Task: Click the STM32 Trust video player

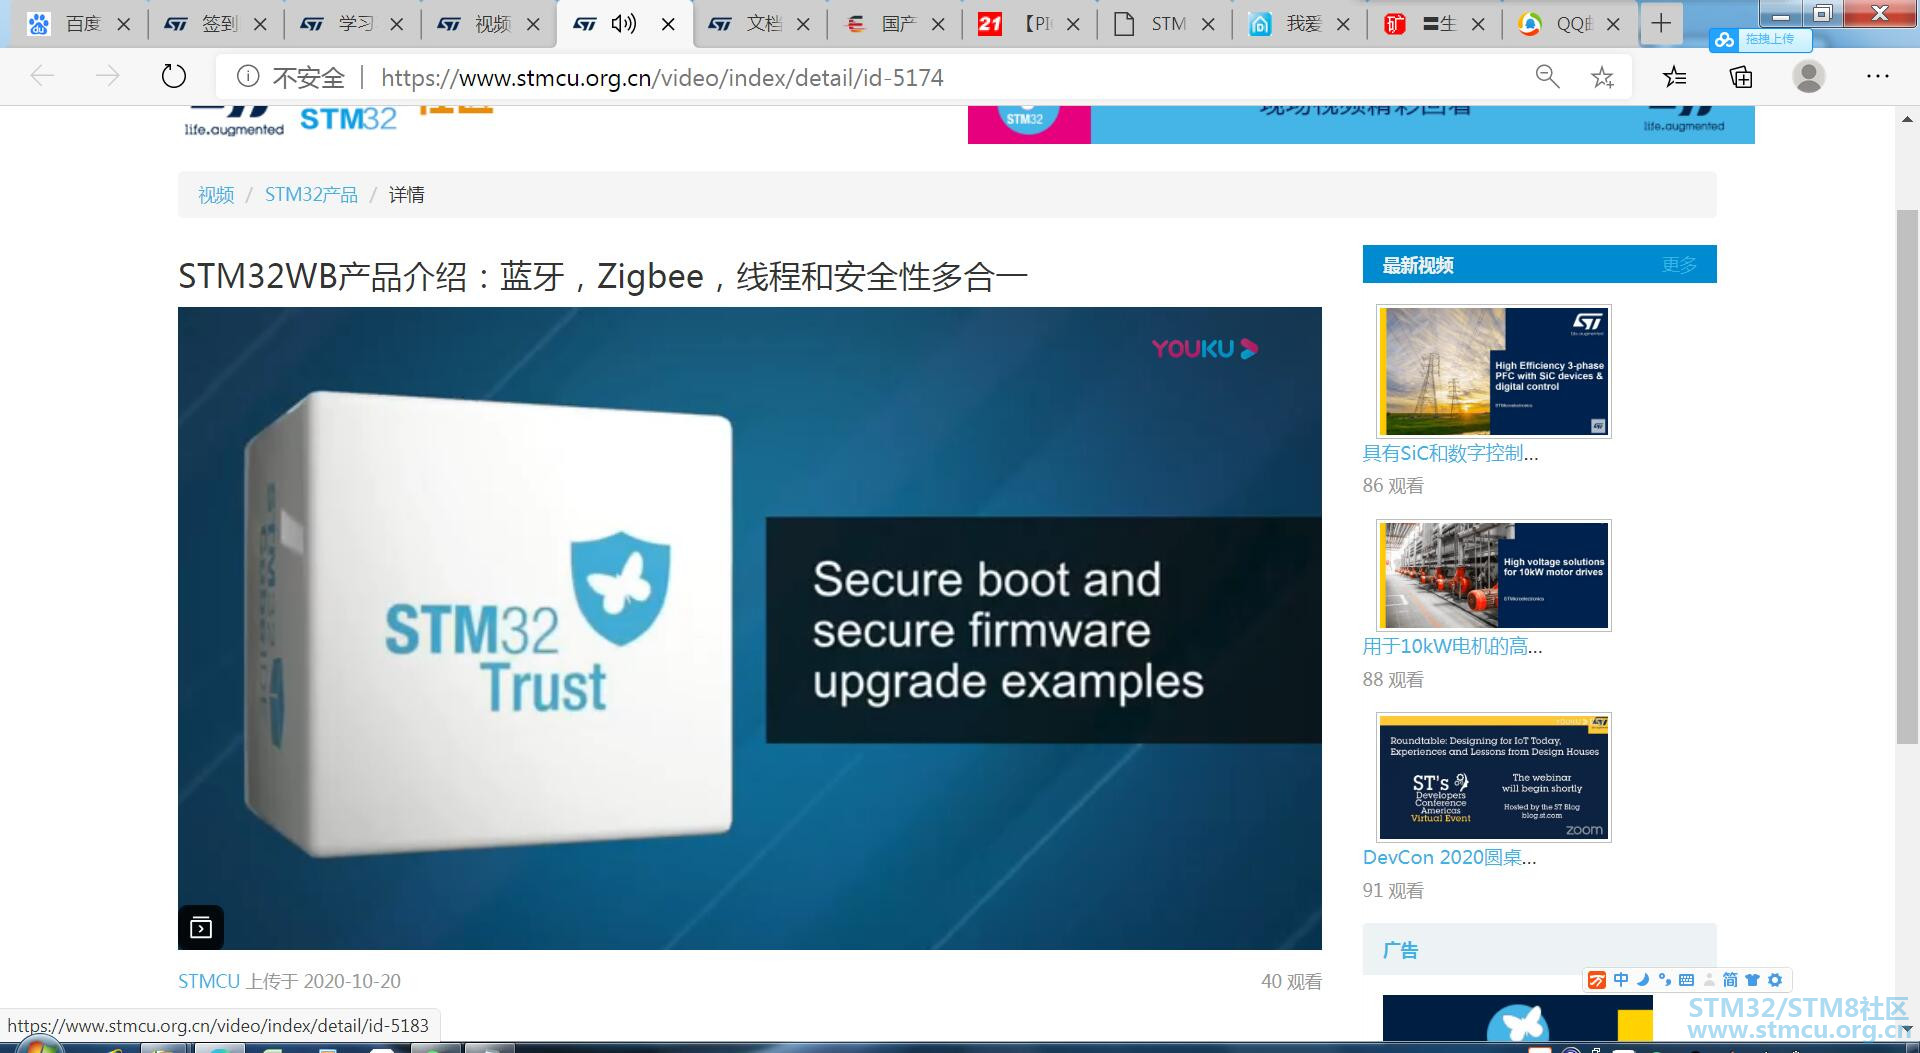Action: click(x=750, y=628)
